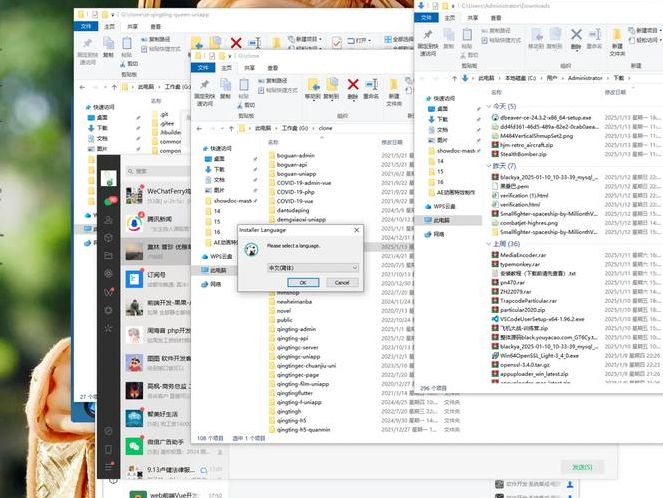Viewport: 663px width, 498px height.
Task: Open WeChat Favorites cube icon
Action: [108, 238]
